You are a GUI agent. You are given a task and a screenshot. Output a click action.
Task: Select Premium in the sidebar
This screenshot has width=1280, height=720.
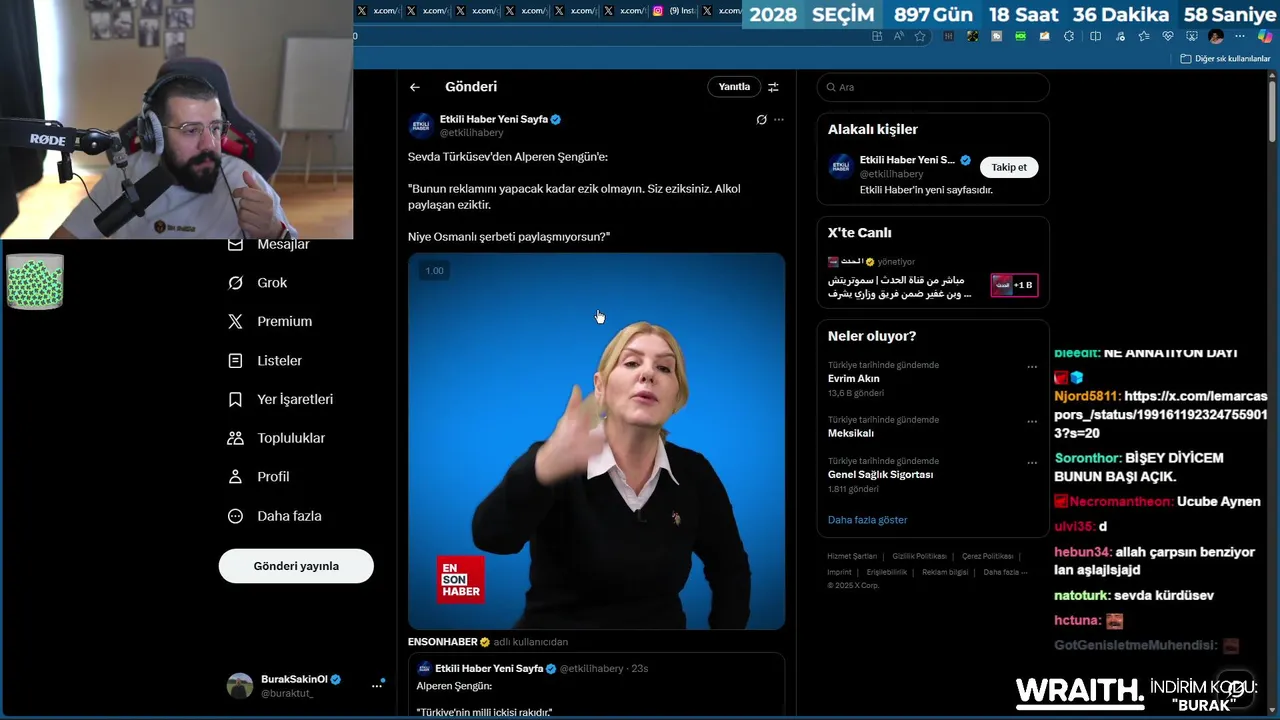coord(270,321)
